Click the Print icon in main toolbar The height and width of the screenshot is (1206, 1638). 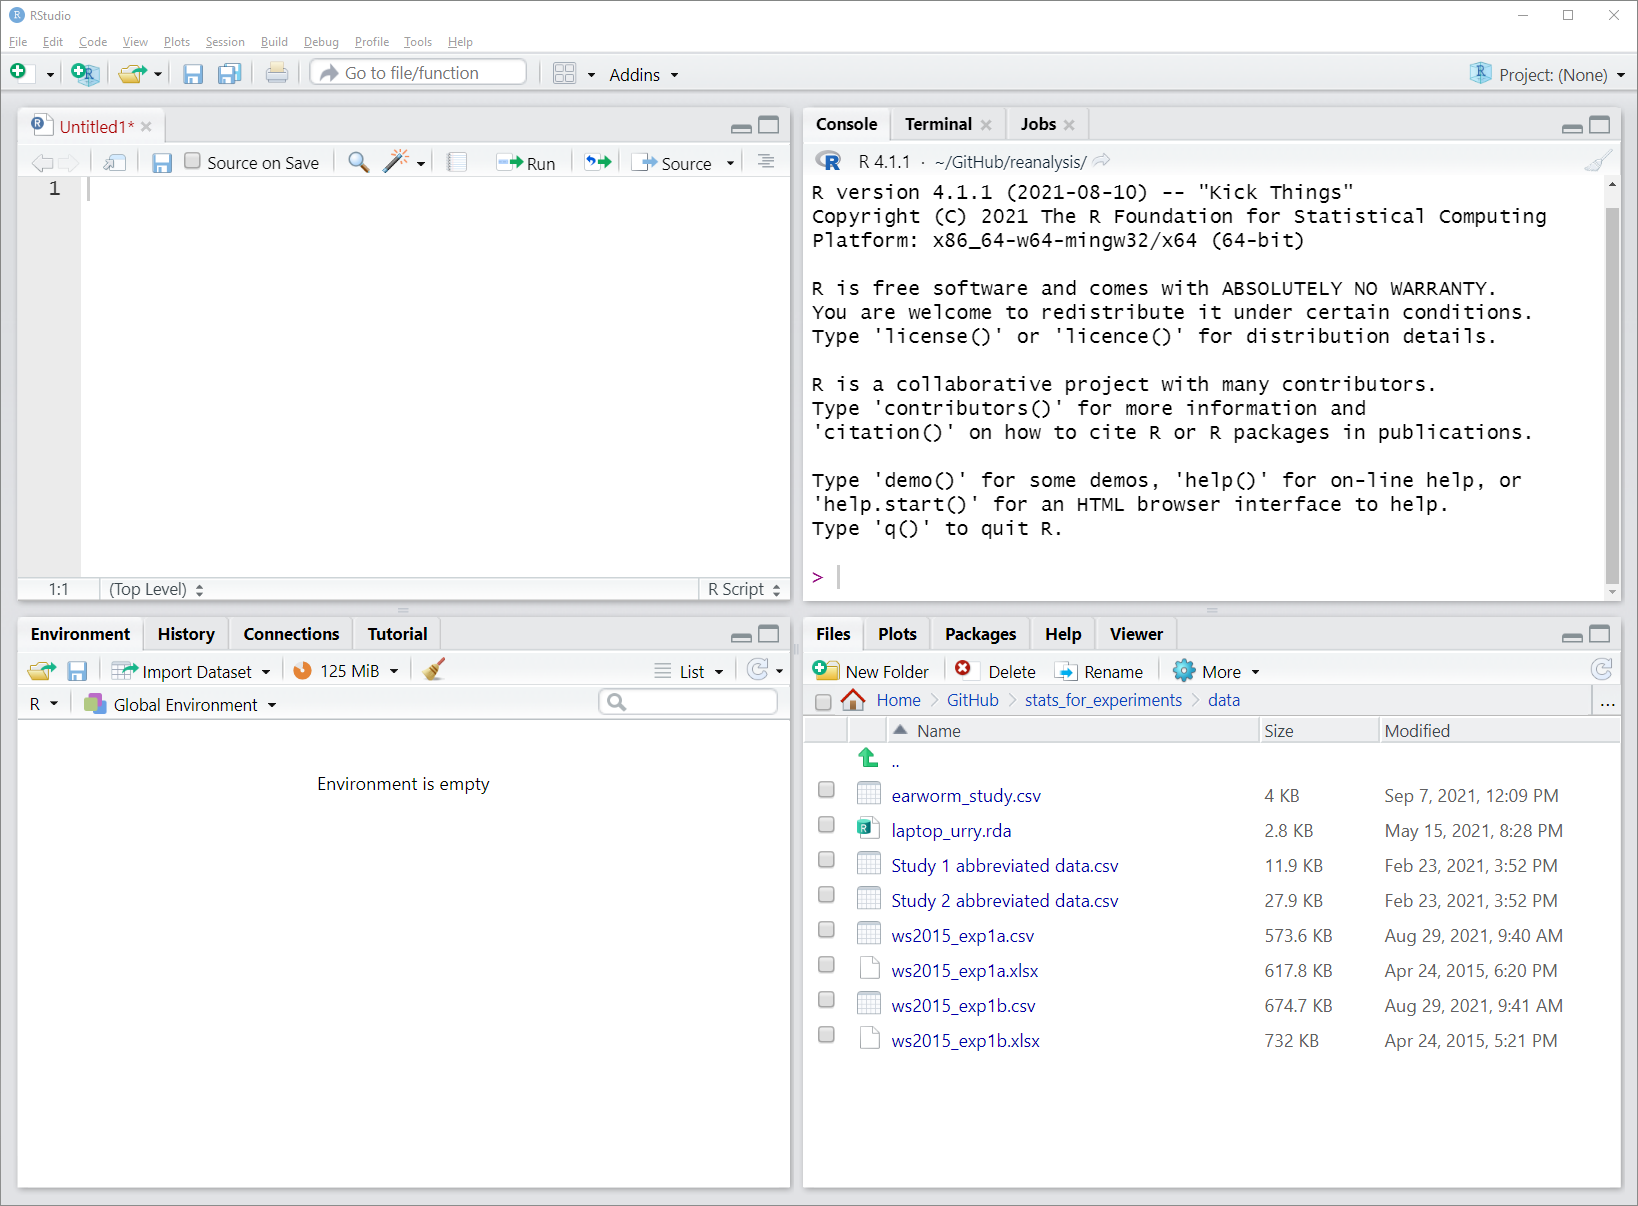tap(277, 73)
